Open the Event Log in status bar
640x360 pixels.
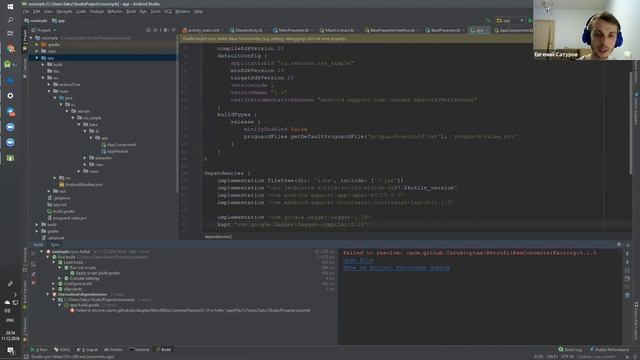coord(570,350)
